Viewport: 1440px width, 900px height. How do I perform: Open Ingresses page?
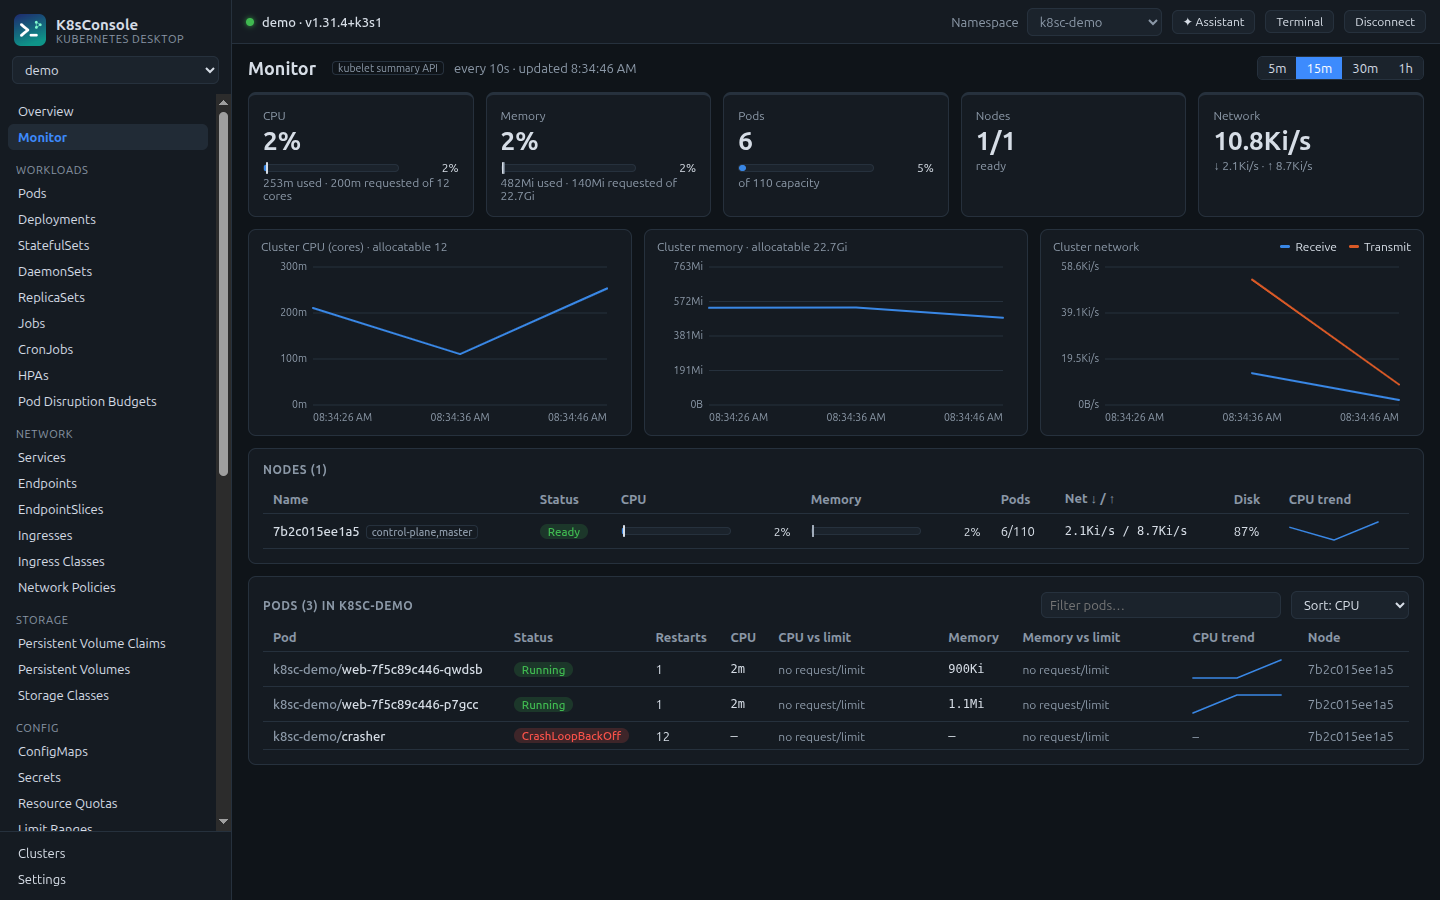[x=108, y=535]
